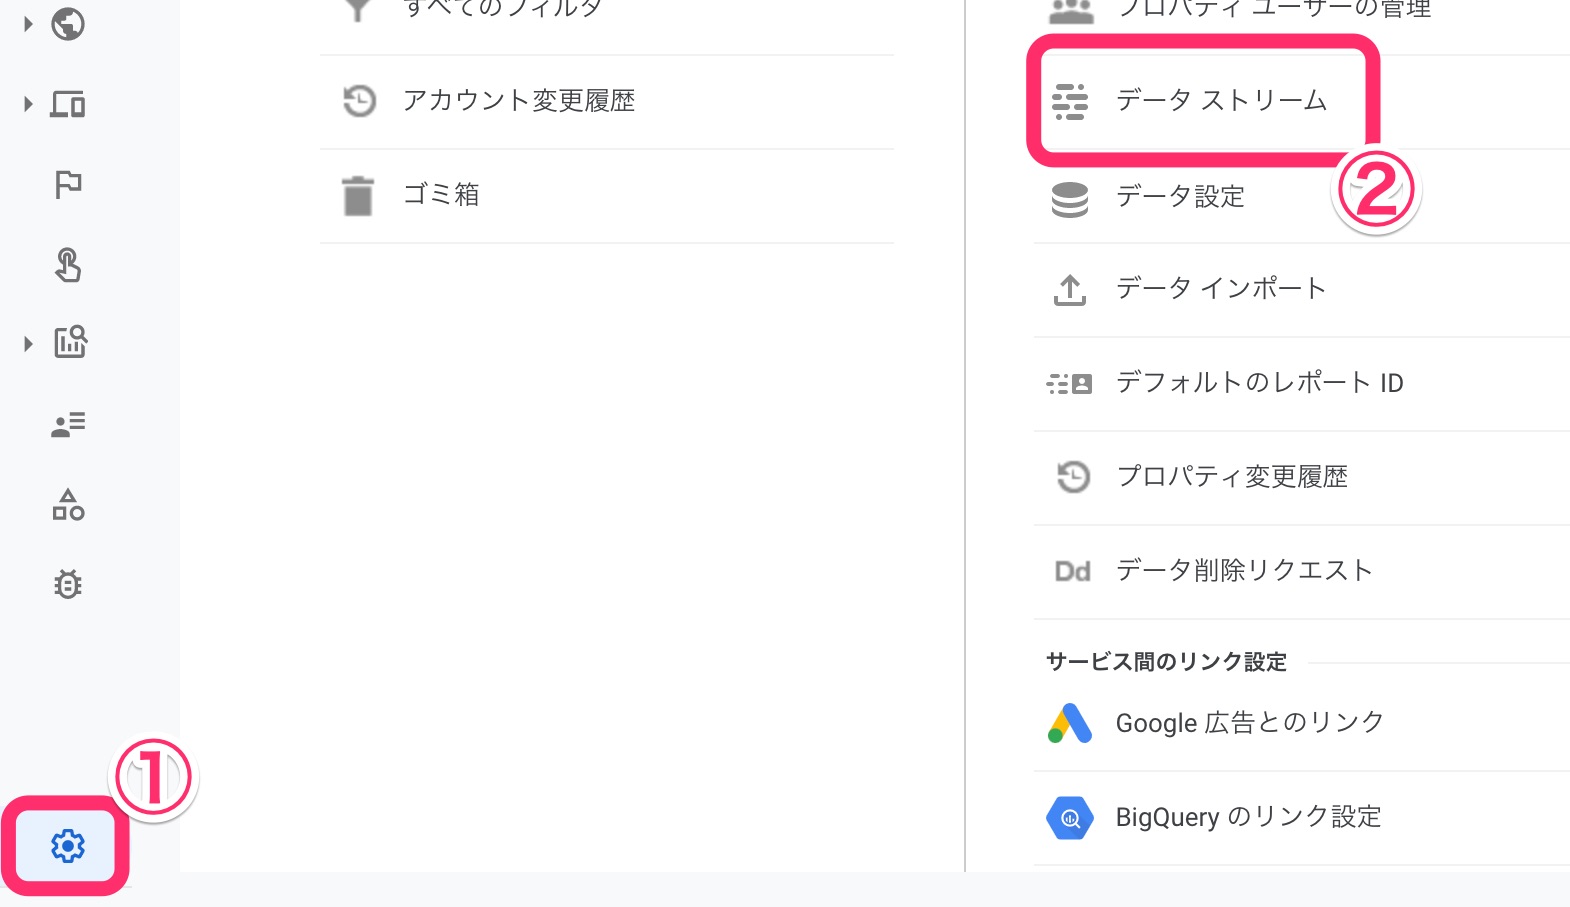Open データ設定 menu item
Screen dimensions: 1570x907
(1180, 196)
